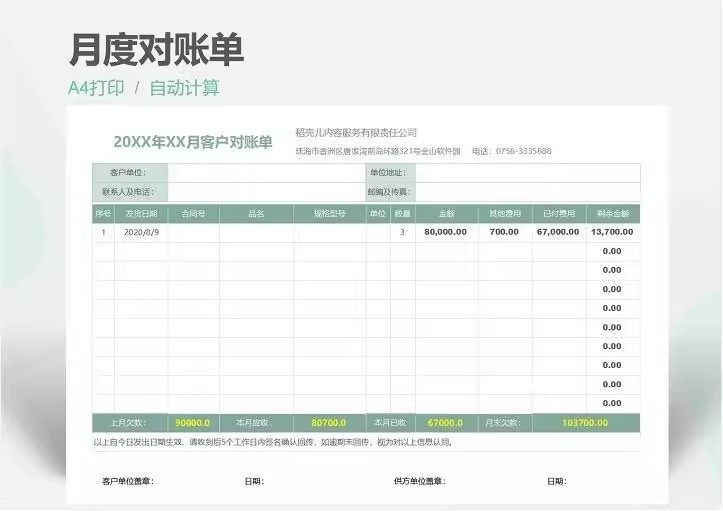Image resolution: width=723 pixels, height=511 pixels.
Task: Select the 金额 column header
Action: click(447, 214)
